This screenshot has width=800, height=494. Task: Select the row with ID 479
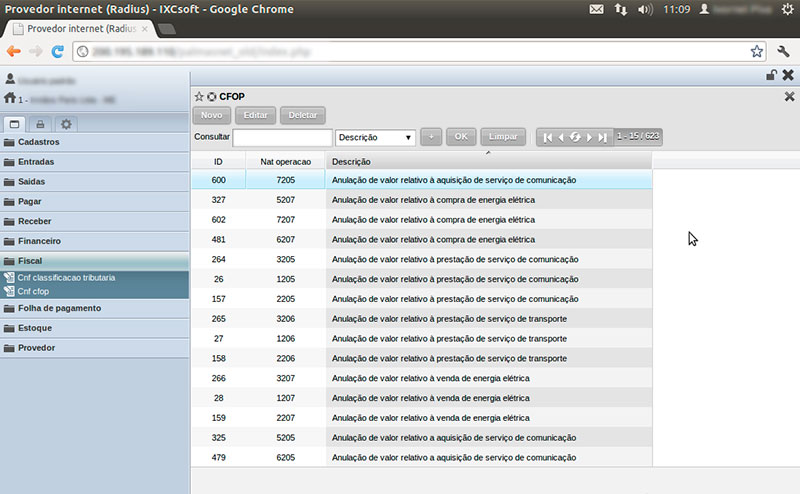coord(422,458)
